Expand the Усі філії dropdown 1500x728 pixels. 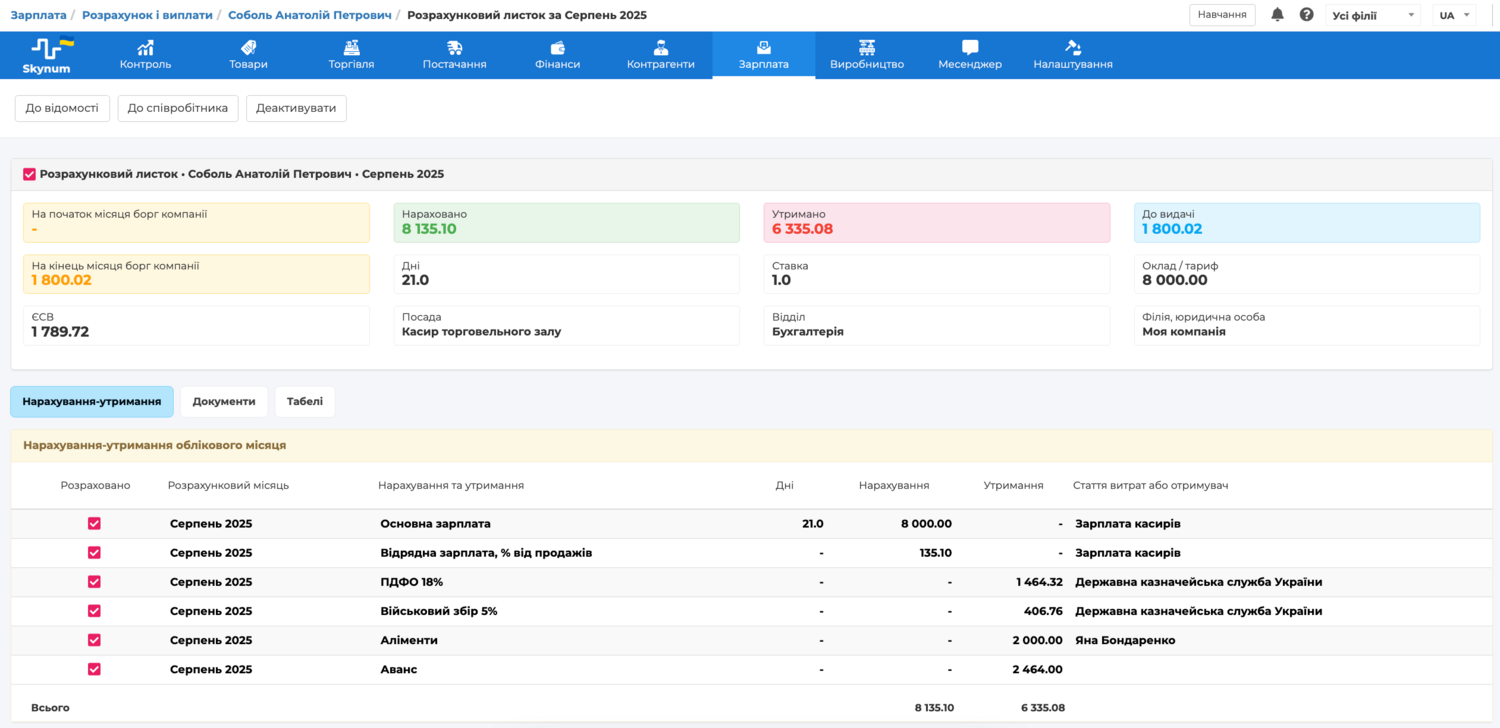(1373, 15)
